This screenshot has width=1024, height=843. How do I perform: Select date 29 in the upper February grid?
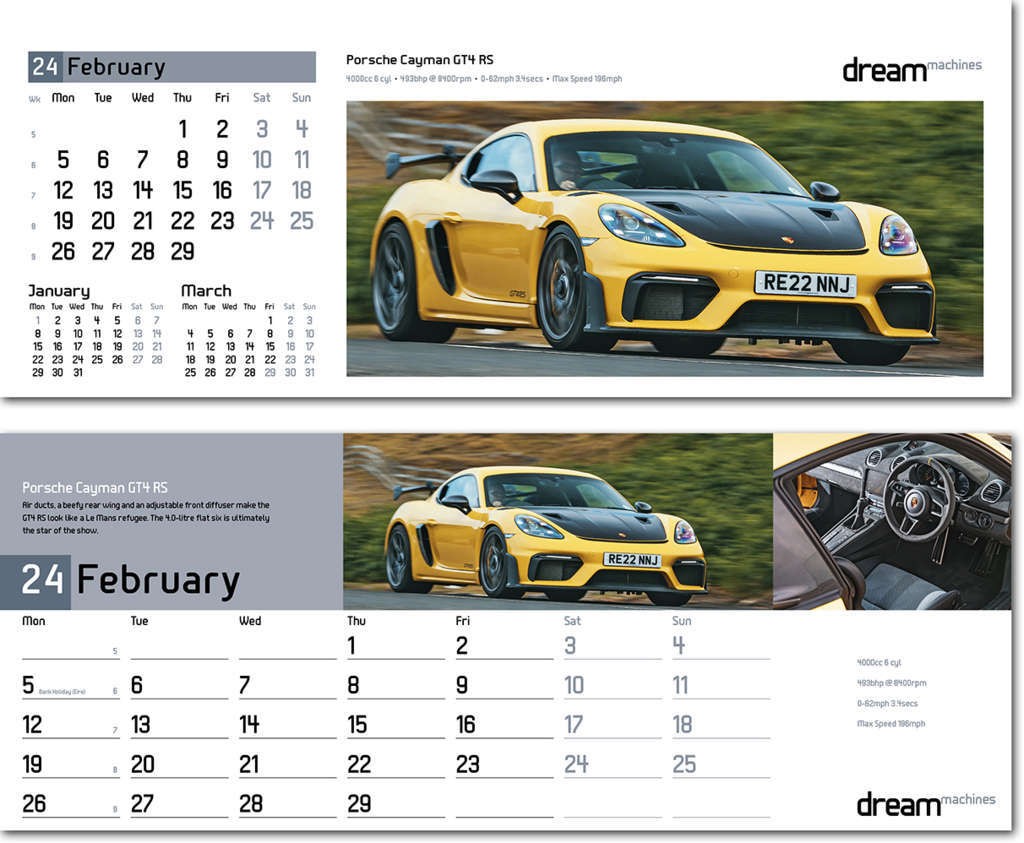[183, 251]
